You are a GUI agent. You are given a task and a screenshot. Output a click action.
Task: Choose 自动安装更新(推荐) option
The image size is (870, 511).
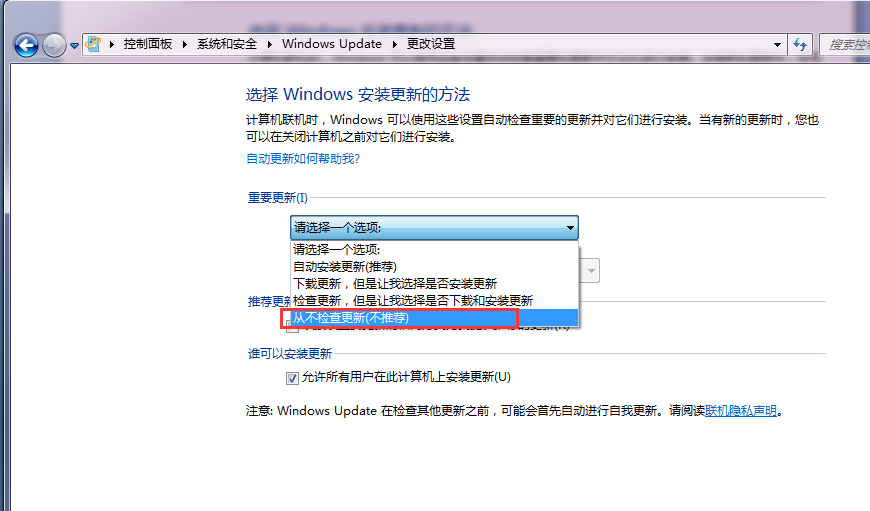click(x=434, y=266)
